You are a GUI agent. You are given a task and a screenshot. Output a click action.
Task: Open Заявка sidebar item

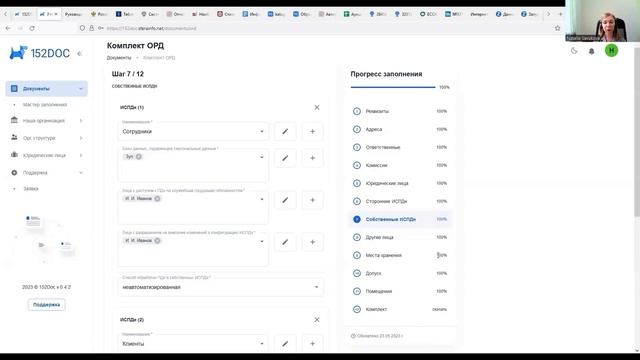coord(31,189)
